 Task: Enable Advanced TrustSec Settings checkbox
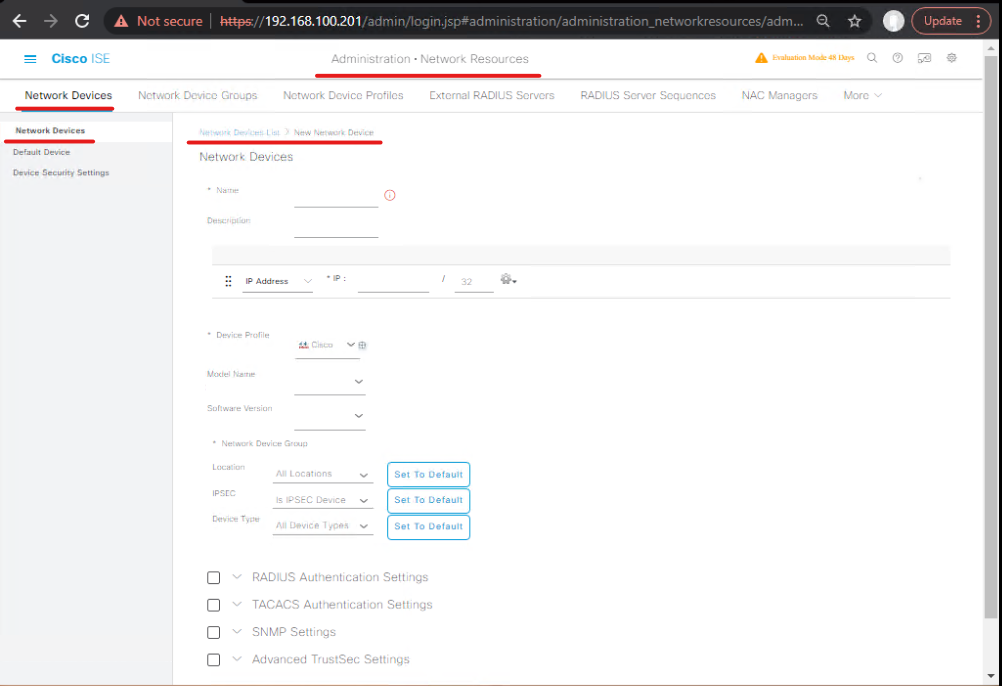pyautogui.click(x=213, y=660)
